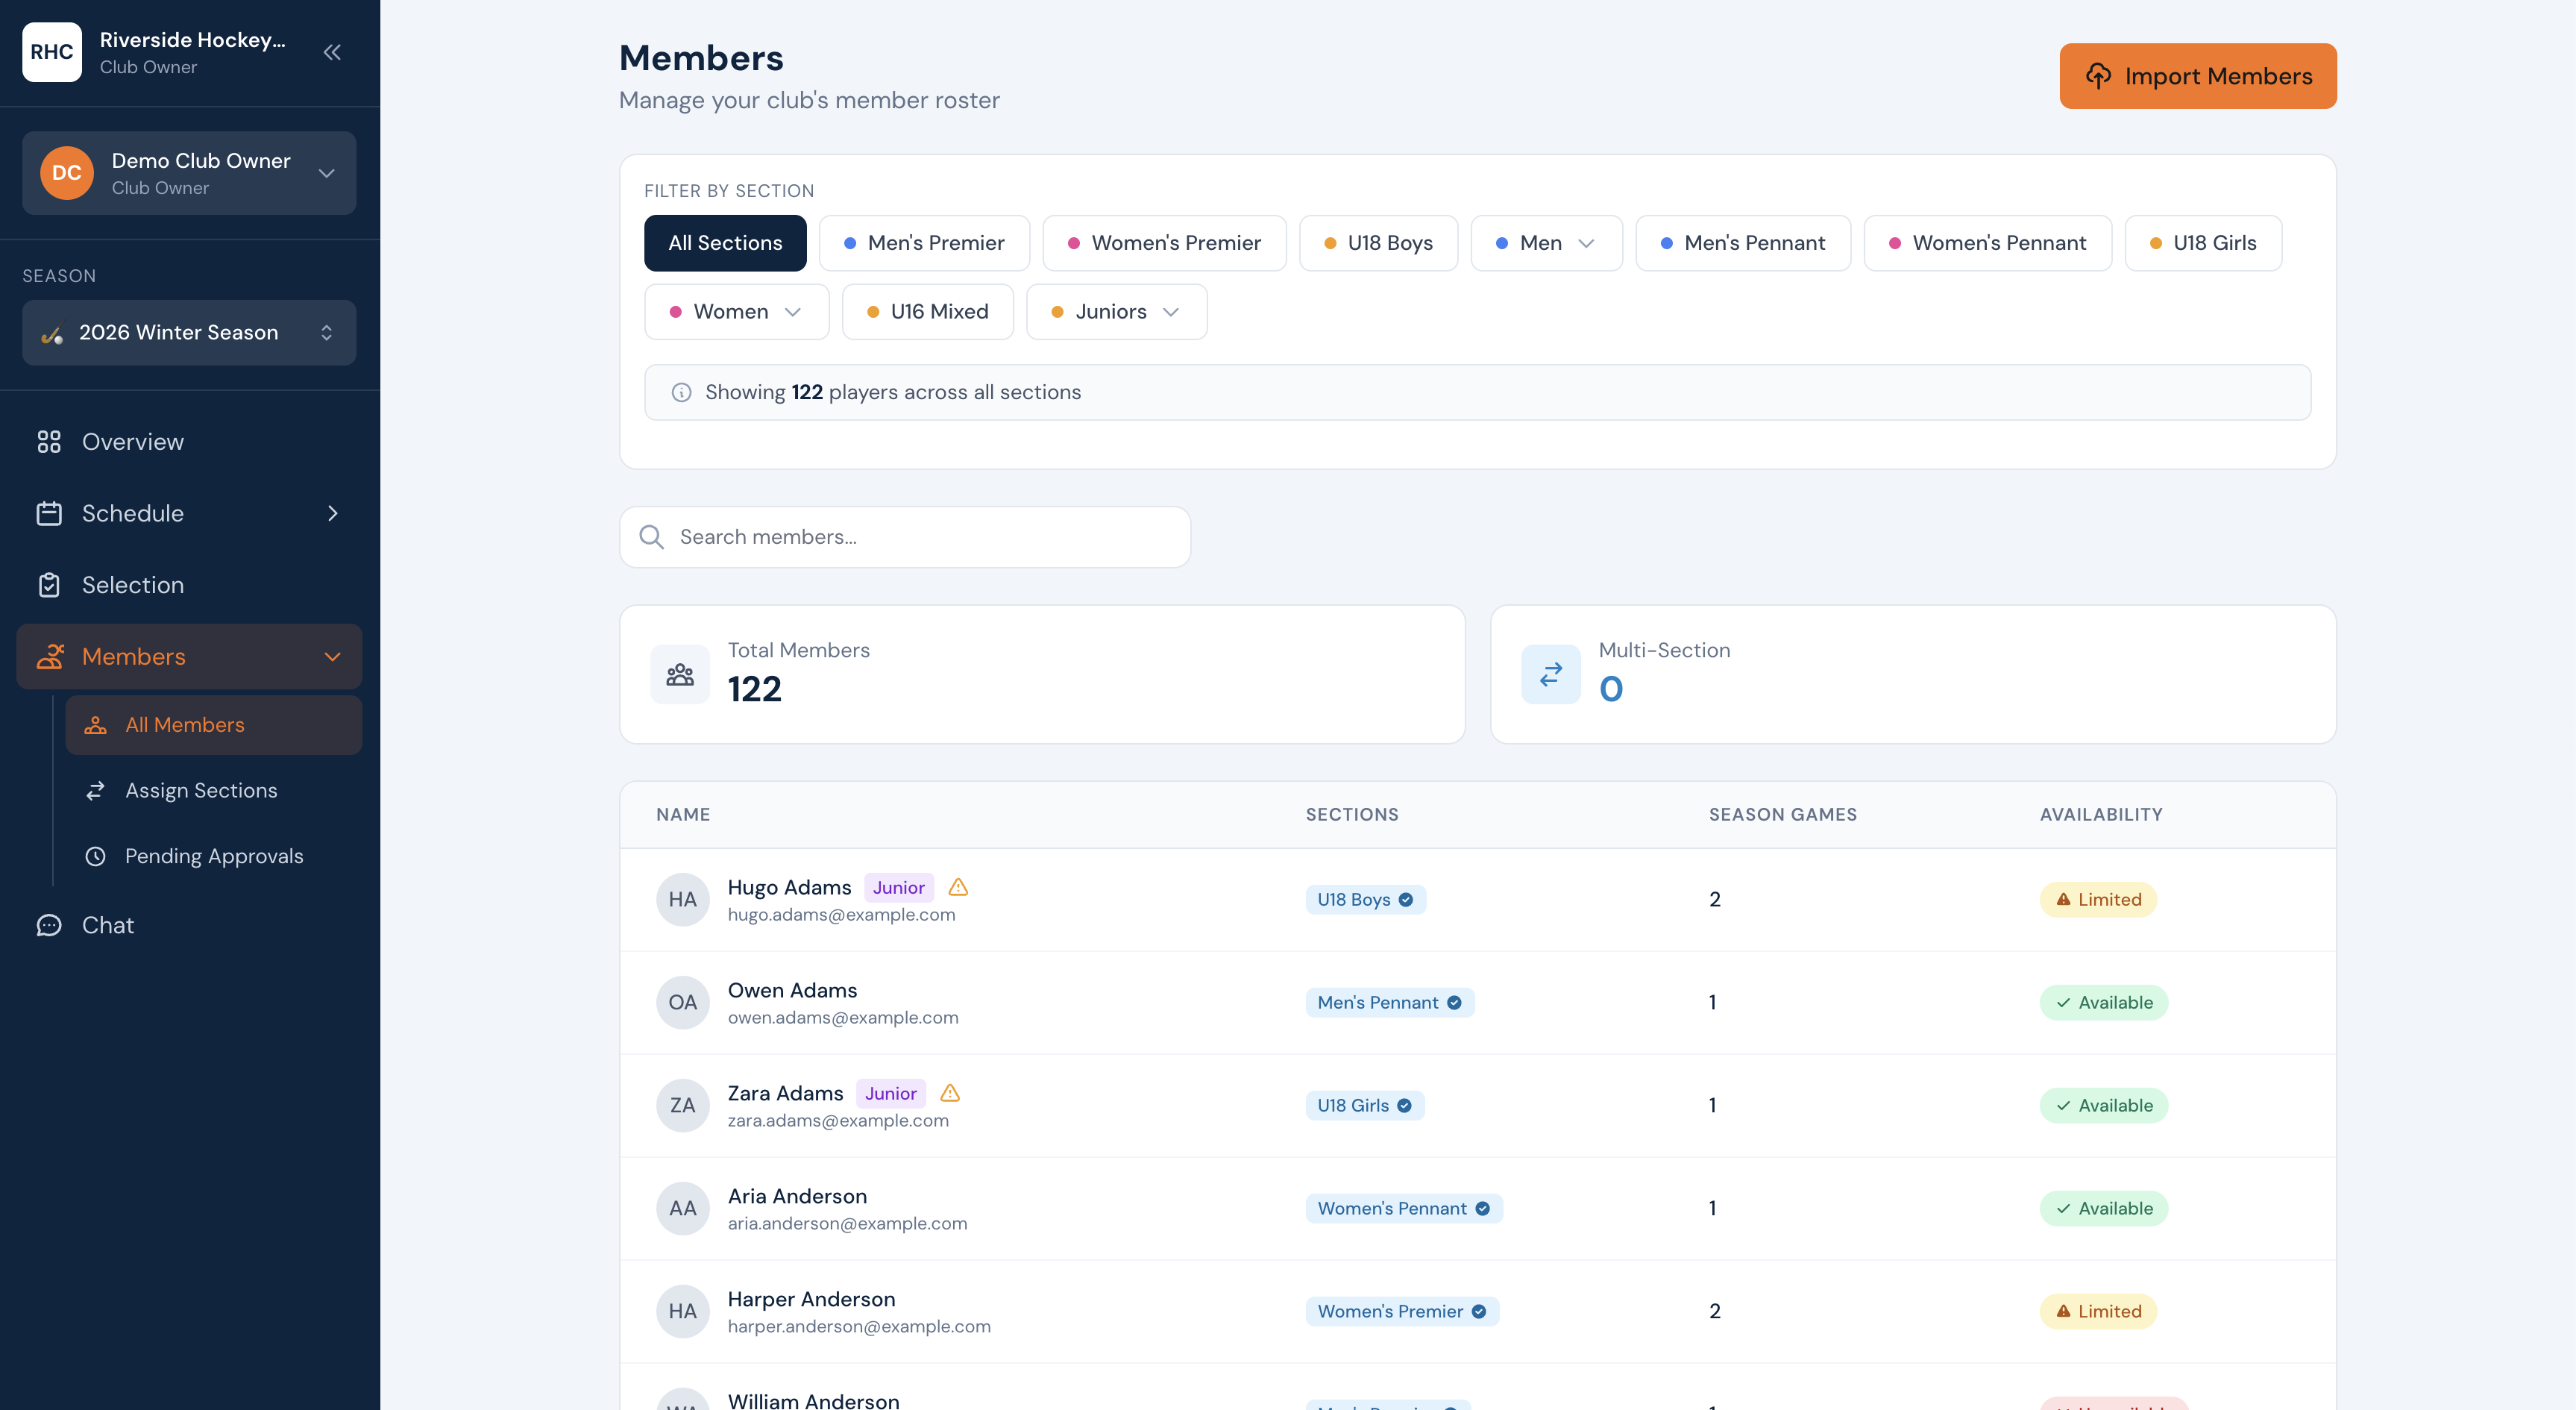Viewport: 2576px width, 1410px height.
Task: Click the Selection clipboard icon
Action: (49, 585)
